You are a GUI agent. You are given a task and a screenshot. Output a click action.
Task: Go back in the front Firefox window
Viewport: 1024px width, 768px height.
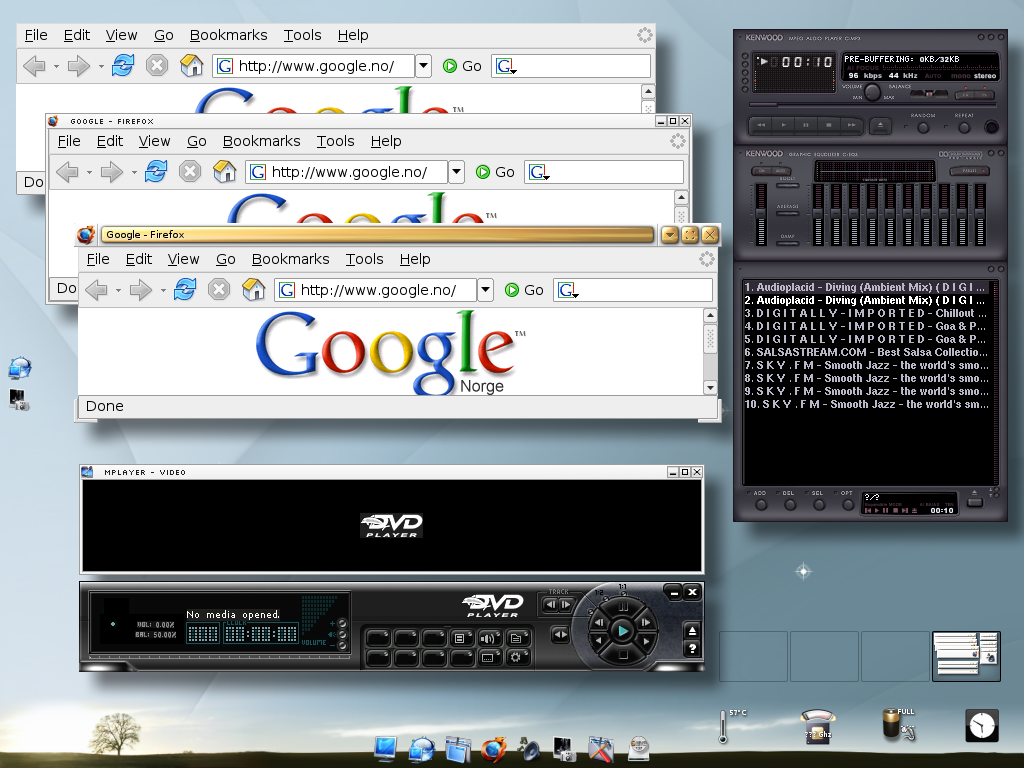click(97, 289)
